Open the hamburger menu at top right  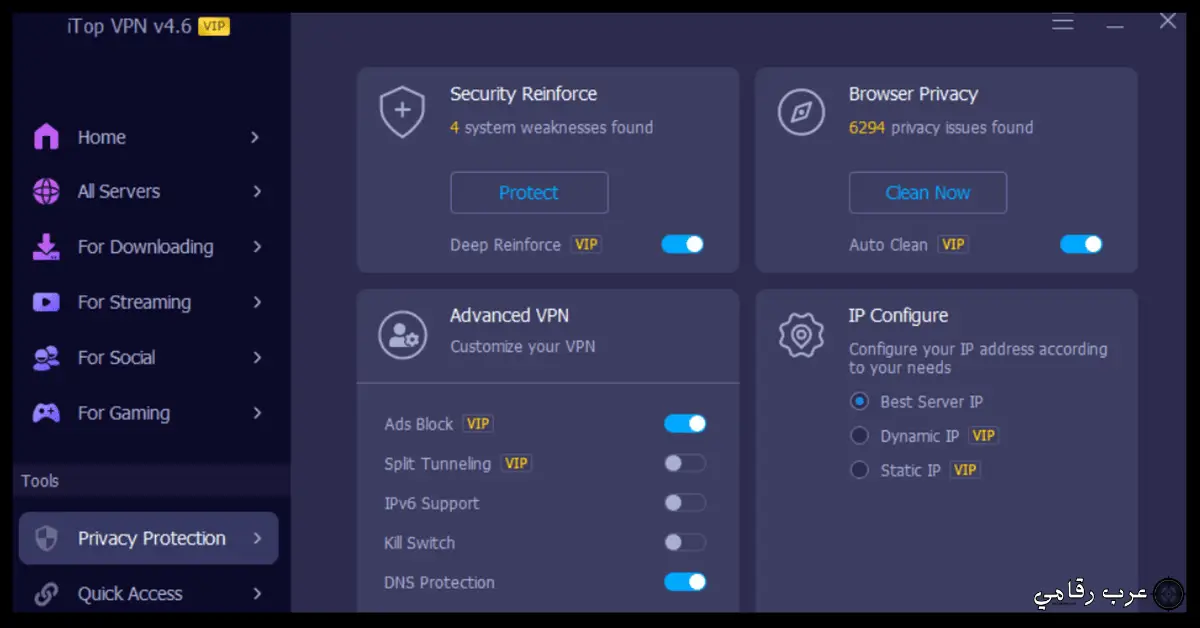coord(1063,22)
